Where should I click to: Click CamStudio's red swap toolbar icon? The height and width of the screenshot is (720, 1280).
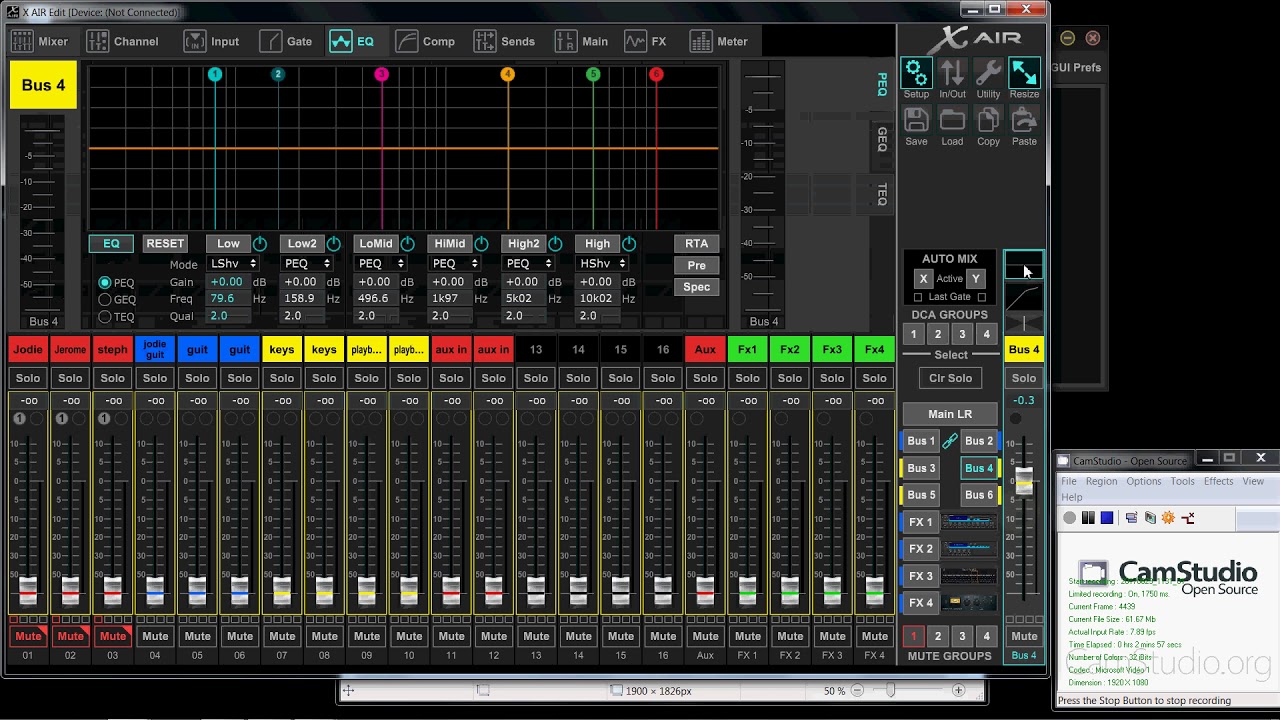click(1188, 518)
